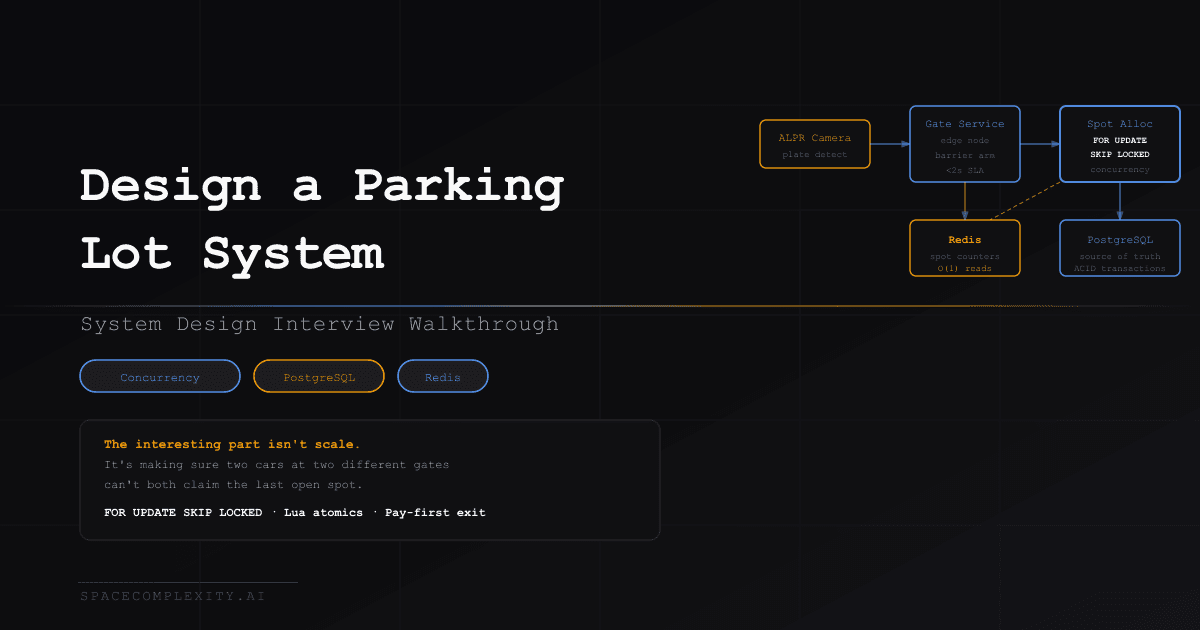
Task: Click the Redis tag pill
Action: 443,377
